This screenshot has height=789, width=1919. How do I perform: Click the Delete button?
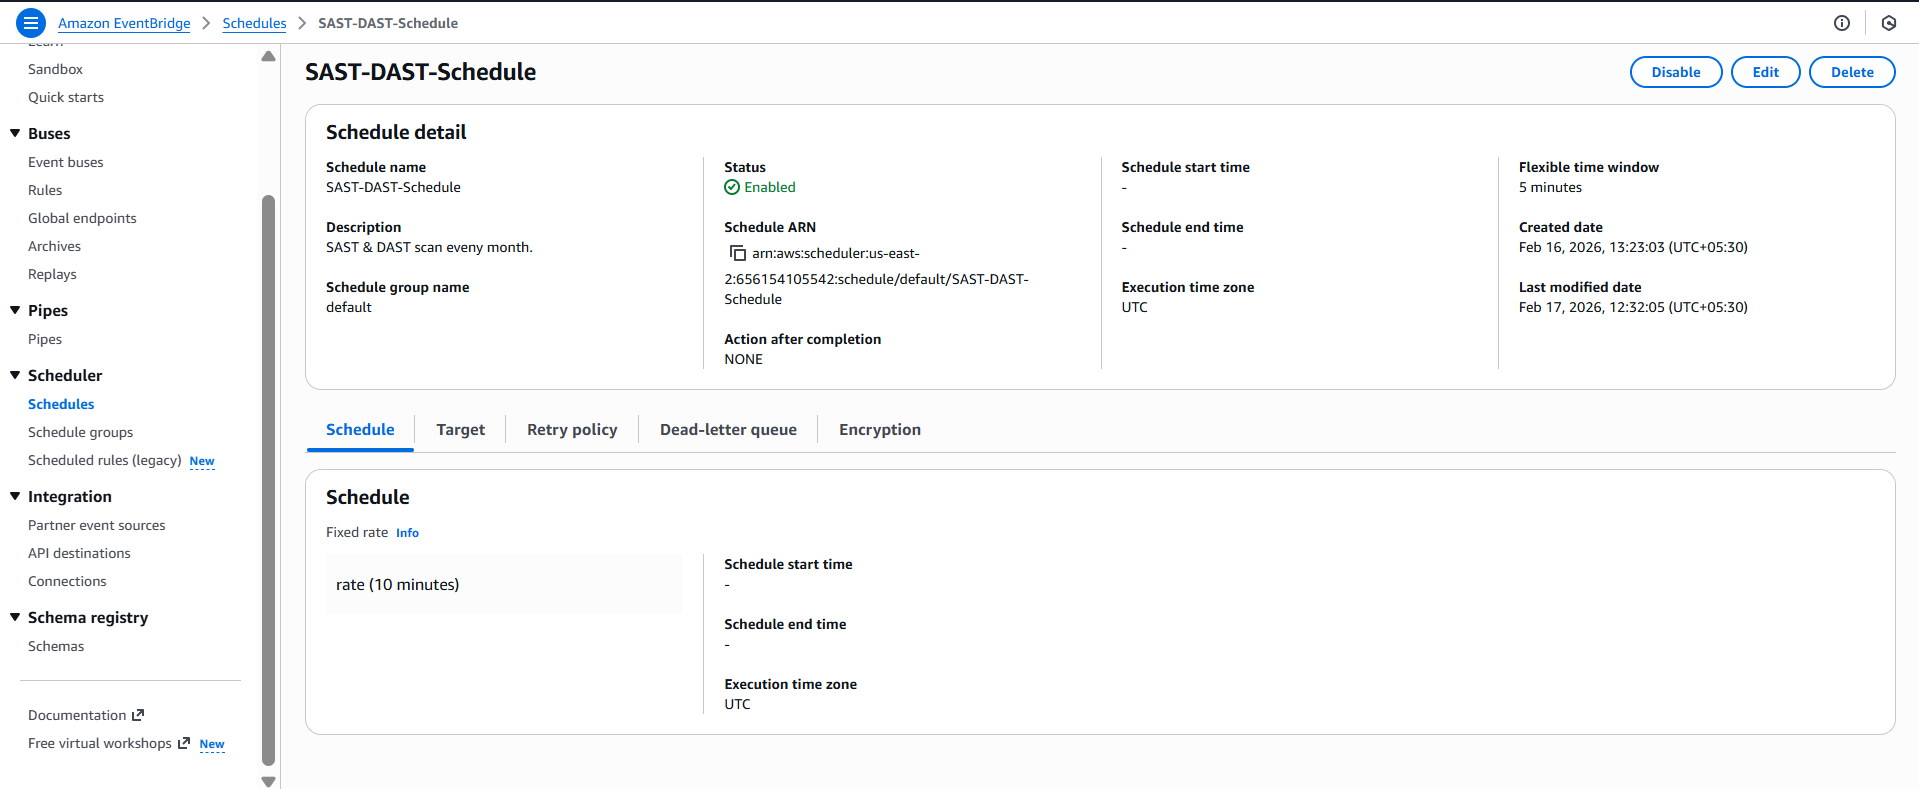[1852, 72]
